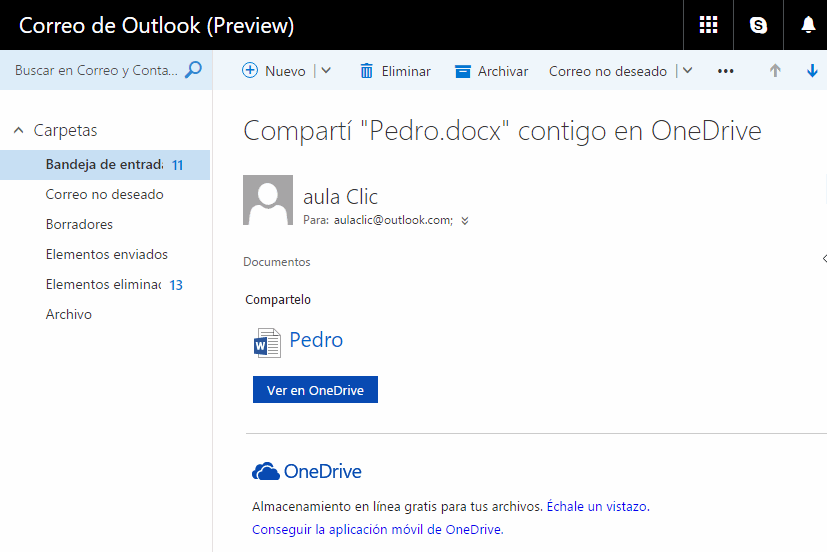Viewport: 827px width, 552px height.
Task: Select the Bandeja de entrada folder
Action: [103, 165]
